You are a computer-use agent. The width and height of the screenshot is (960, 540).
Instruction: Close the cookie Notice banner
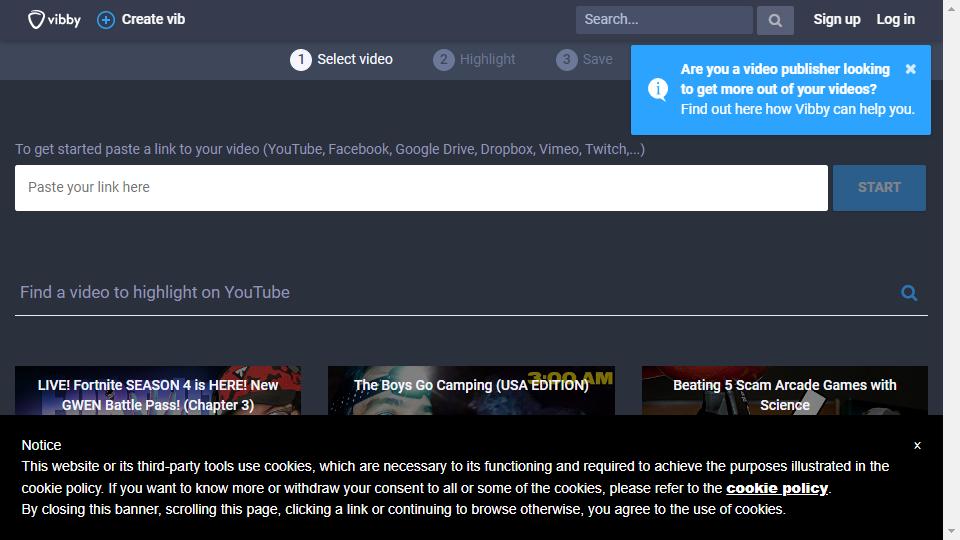click(917, 446)
